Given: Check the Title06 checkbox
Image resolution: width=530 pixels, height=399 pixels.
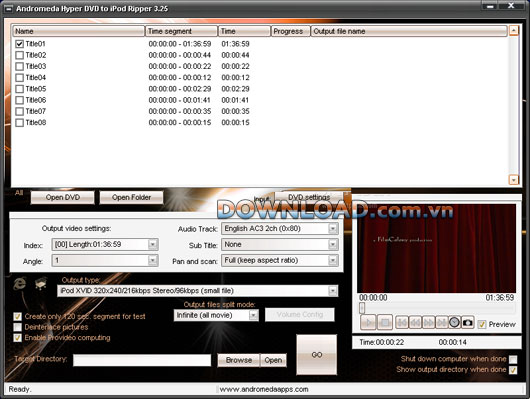Looking at the screenshot, I should point(20,100).
